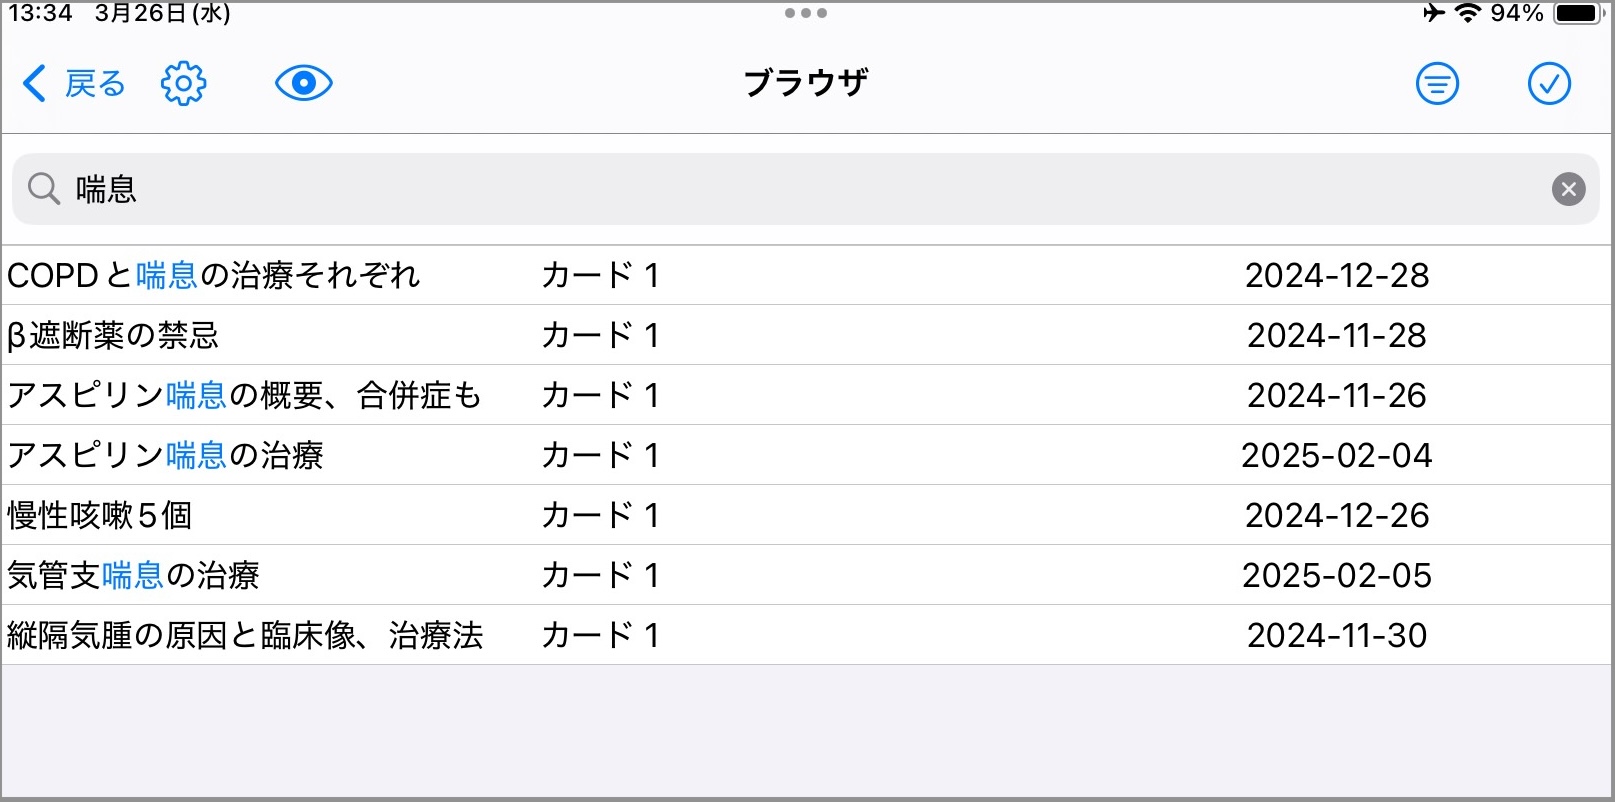Screen dimensions: 1615x802
Task: Click inside the 喘息 search field
Action: pyautogui.click(x=805, y=189)
